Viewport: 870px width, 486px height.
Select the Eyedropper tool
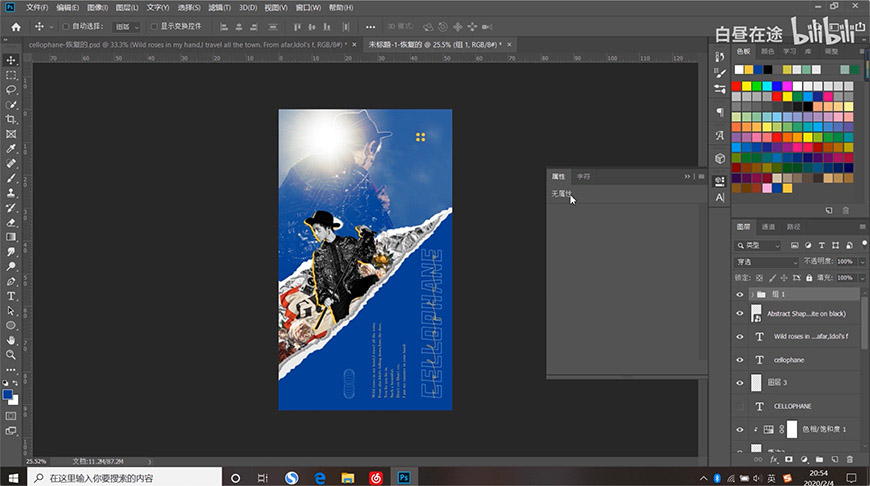pyautogui.click(x=11, y=149)
